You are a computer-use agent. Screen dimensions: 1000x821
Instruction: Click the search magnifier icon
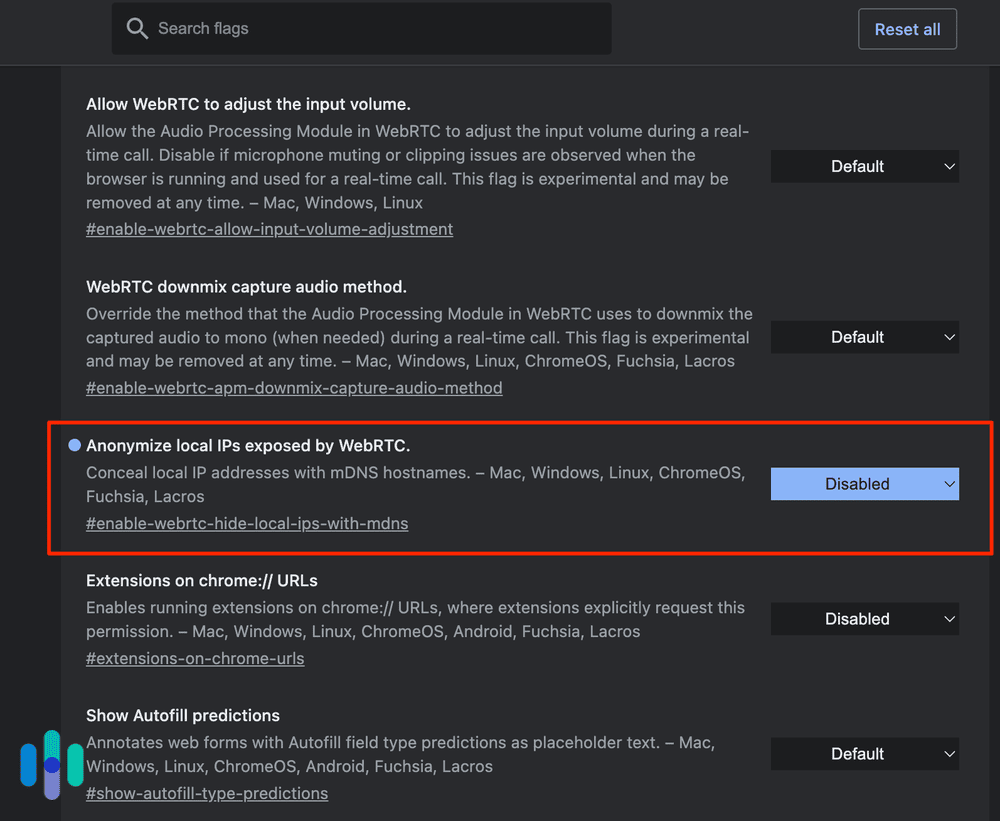[137, 28]
